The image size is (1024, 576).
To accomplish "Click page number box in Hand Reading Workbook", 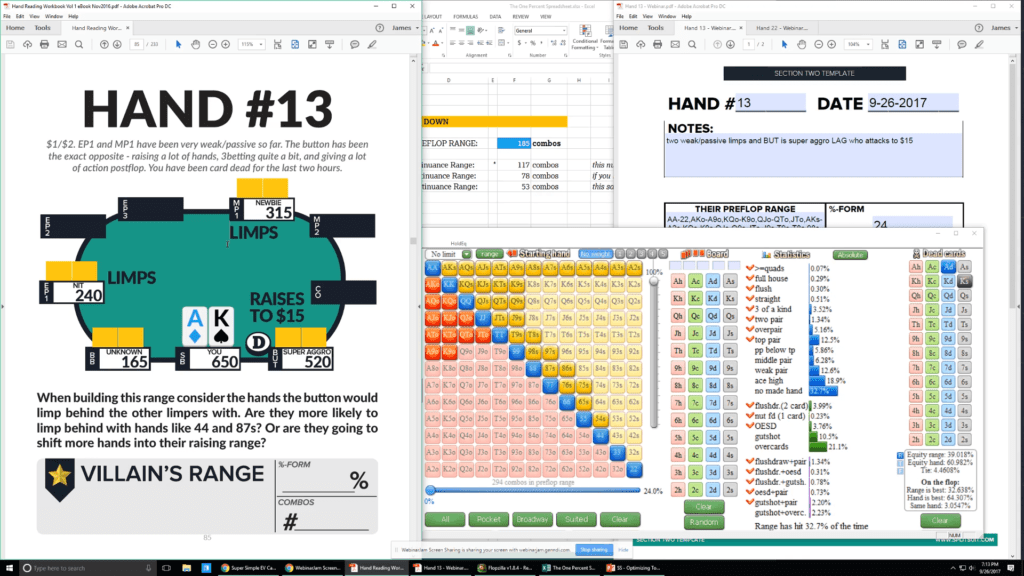I will click(x=136, y=44).
